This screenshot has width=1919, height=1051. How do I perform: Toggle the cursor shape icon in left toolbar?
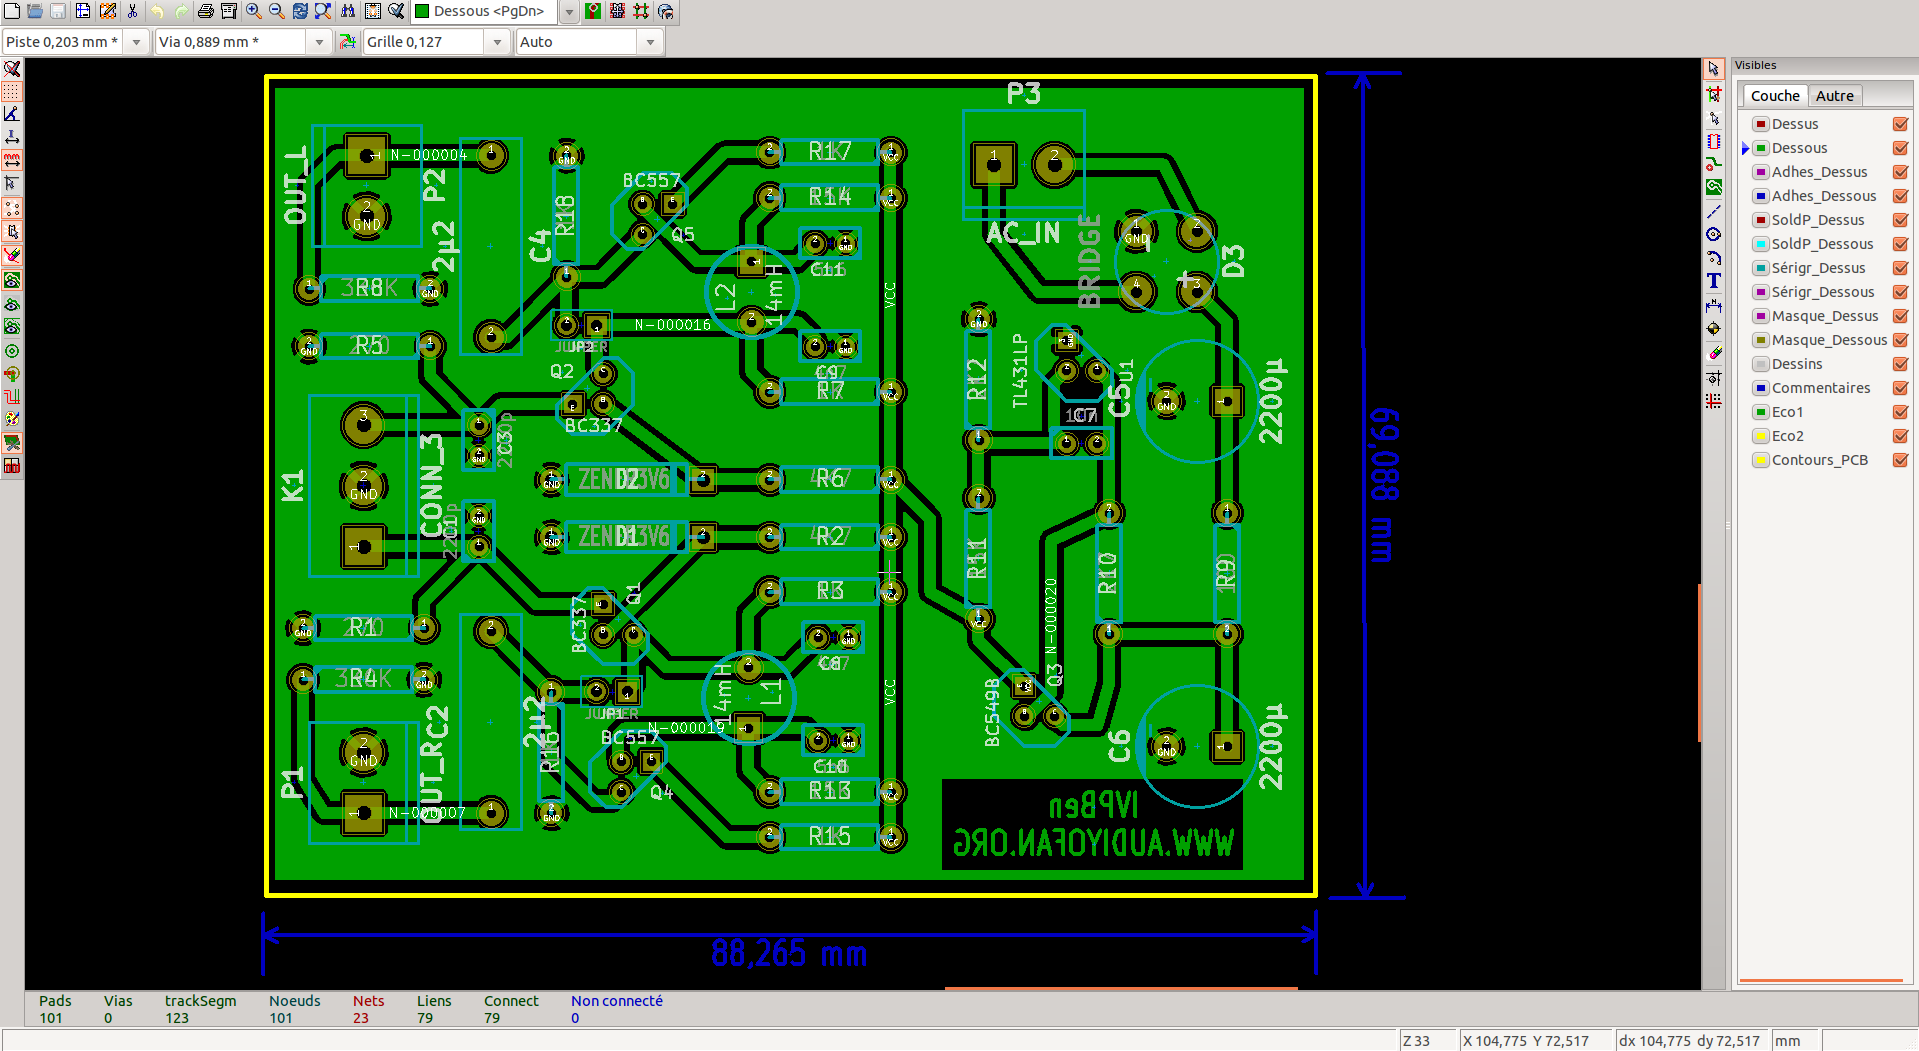click(x=12, y=184)
